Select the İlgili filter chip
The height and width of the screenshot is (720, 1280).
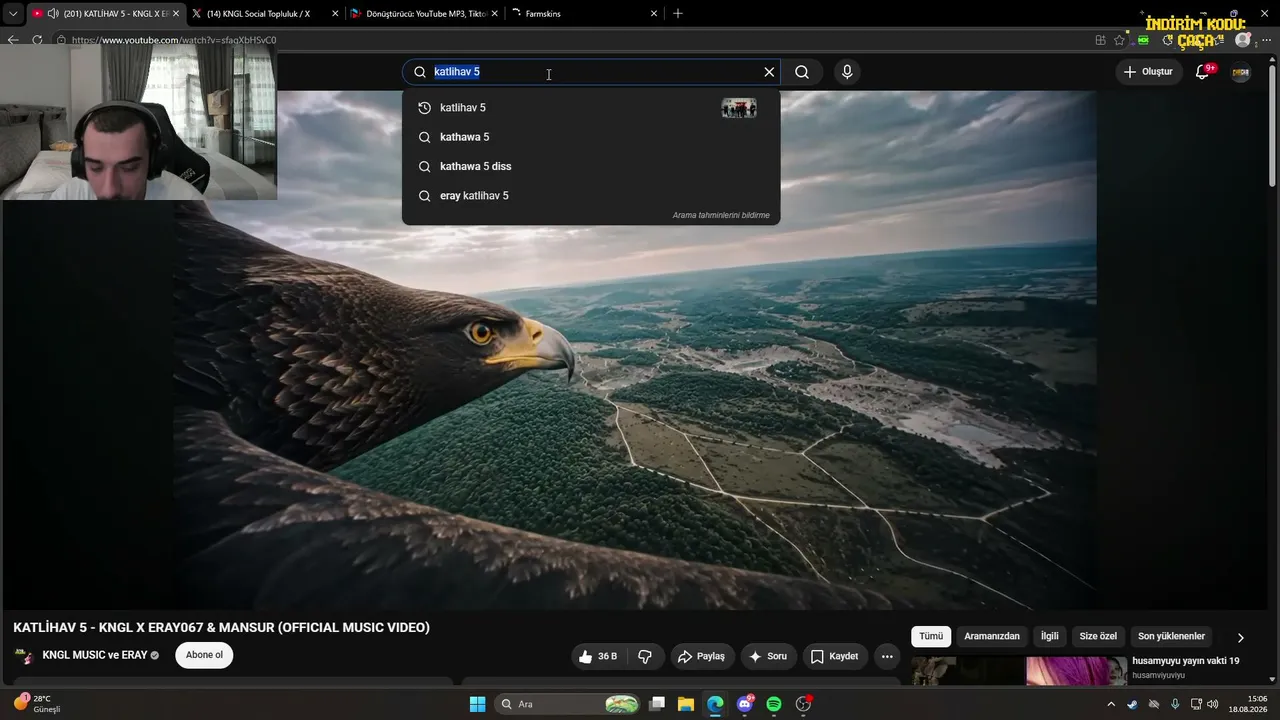tap(1050, 636)
